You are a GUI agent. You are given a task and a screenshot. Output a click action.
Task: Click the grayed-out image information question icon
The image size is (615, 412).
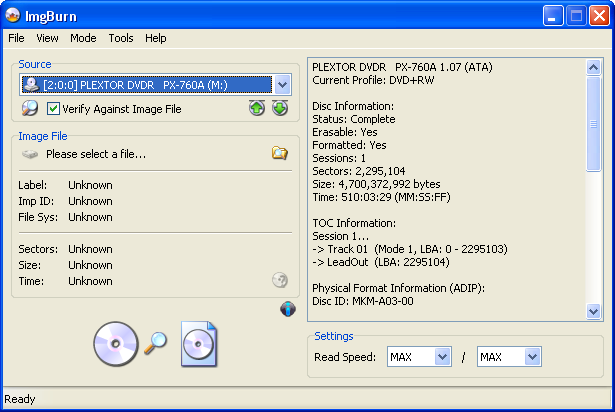(x=280, y=280)
